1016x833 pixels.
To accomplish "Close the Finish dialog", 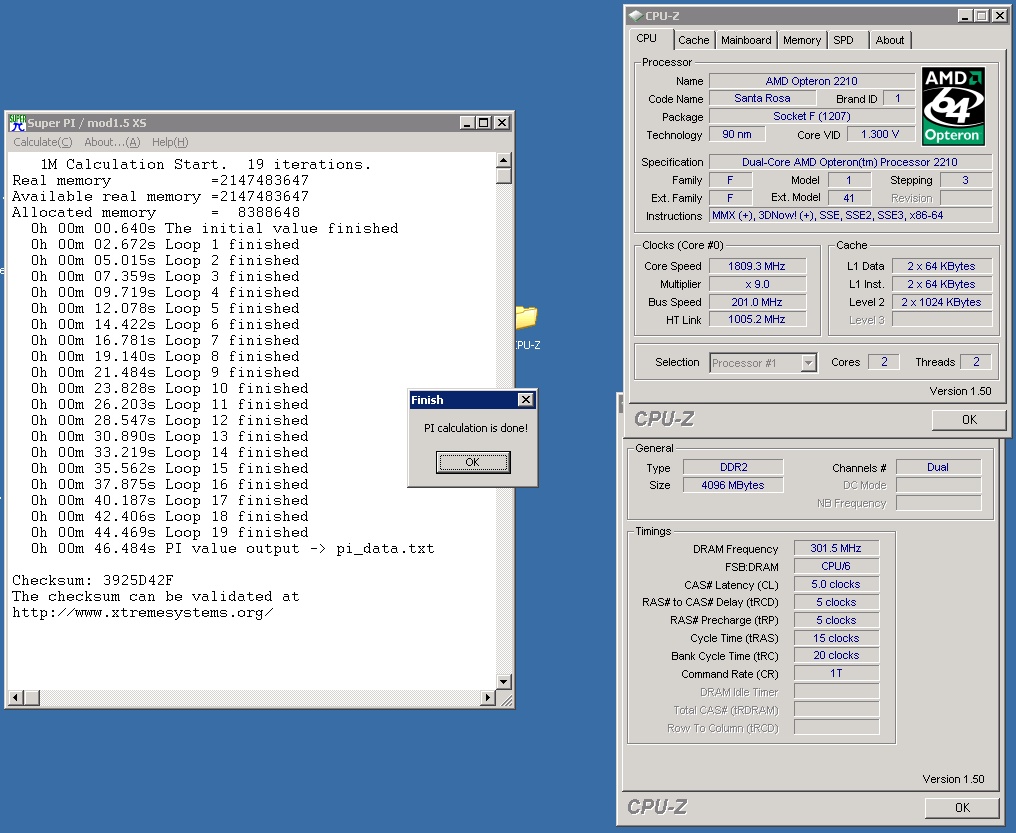I will [526, 400].
